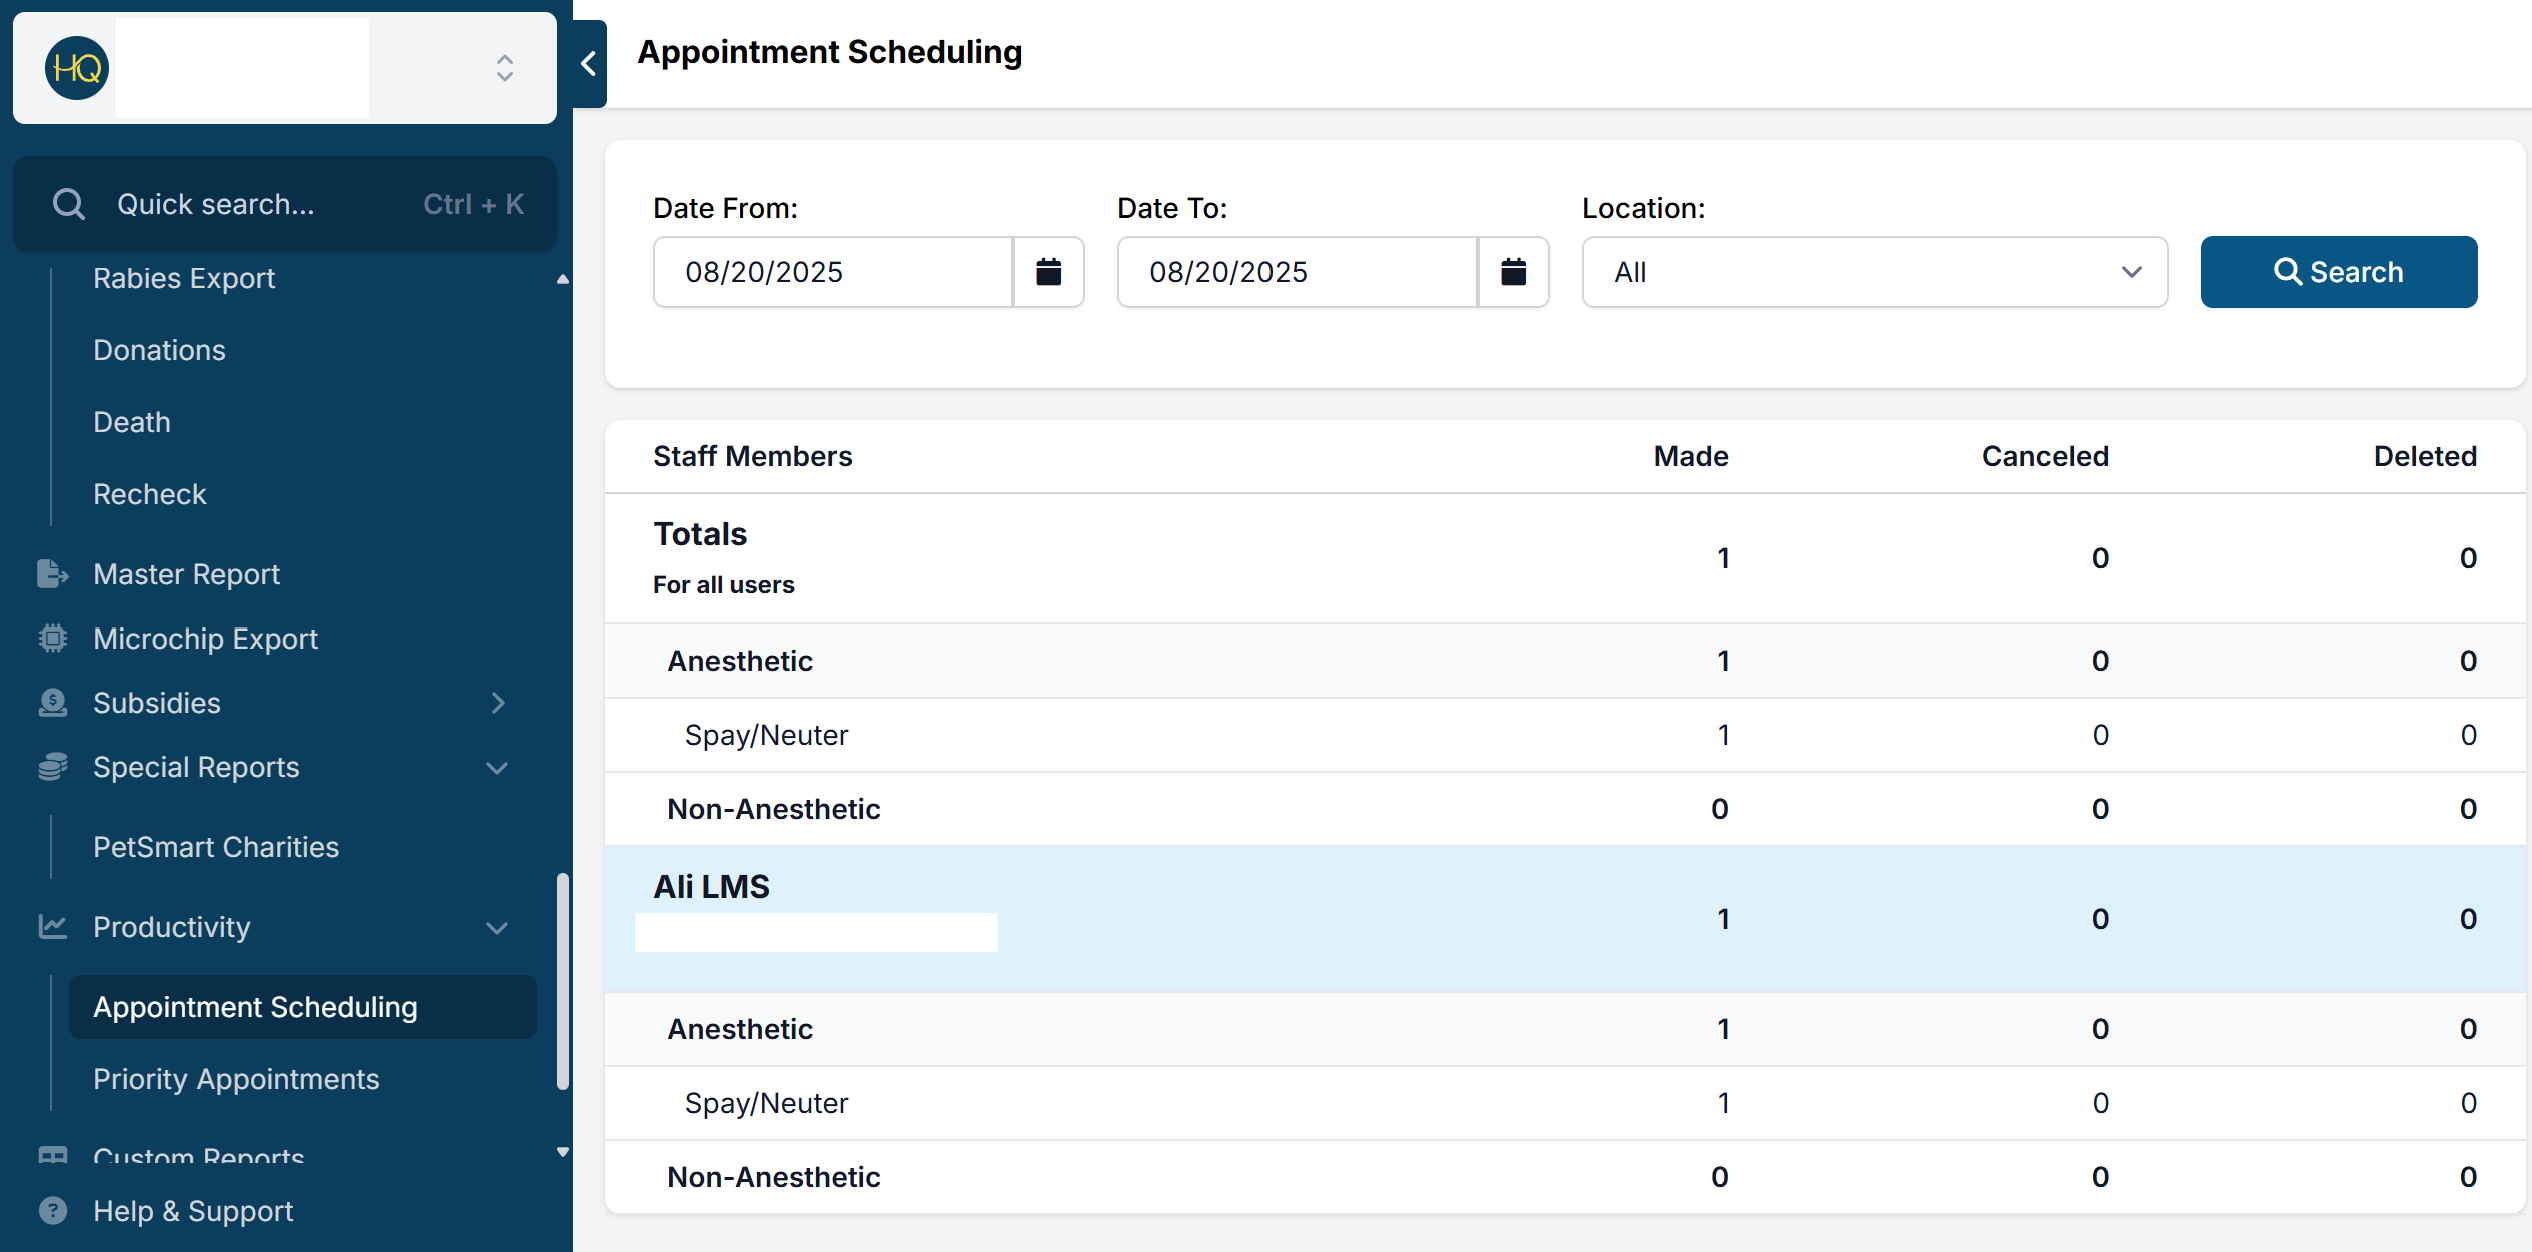Click the Microchip Export chip icon
Viewport: 2532px width, 1252px height.
coord(52,639)
